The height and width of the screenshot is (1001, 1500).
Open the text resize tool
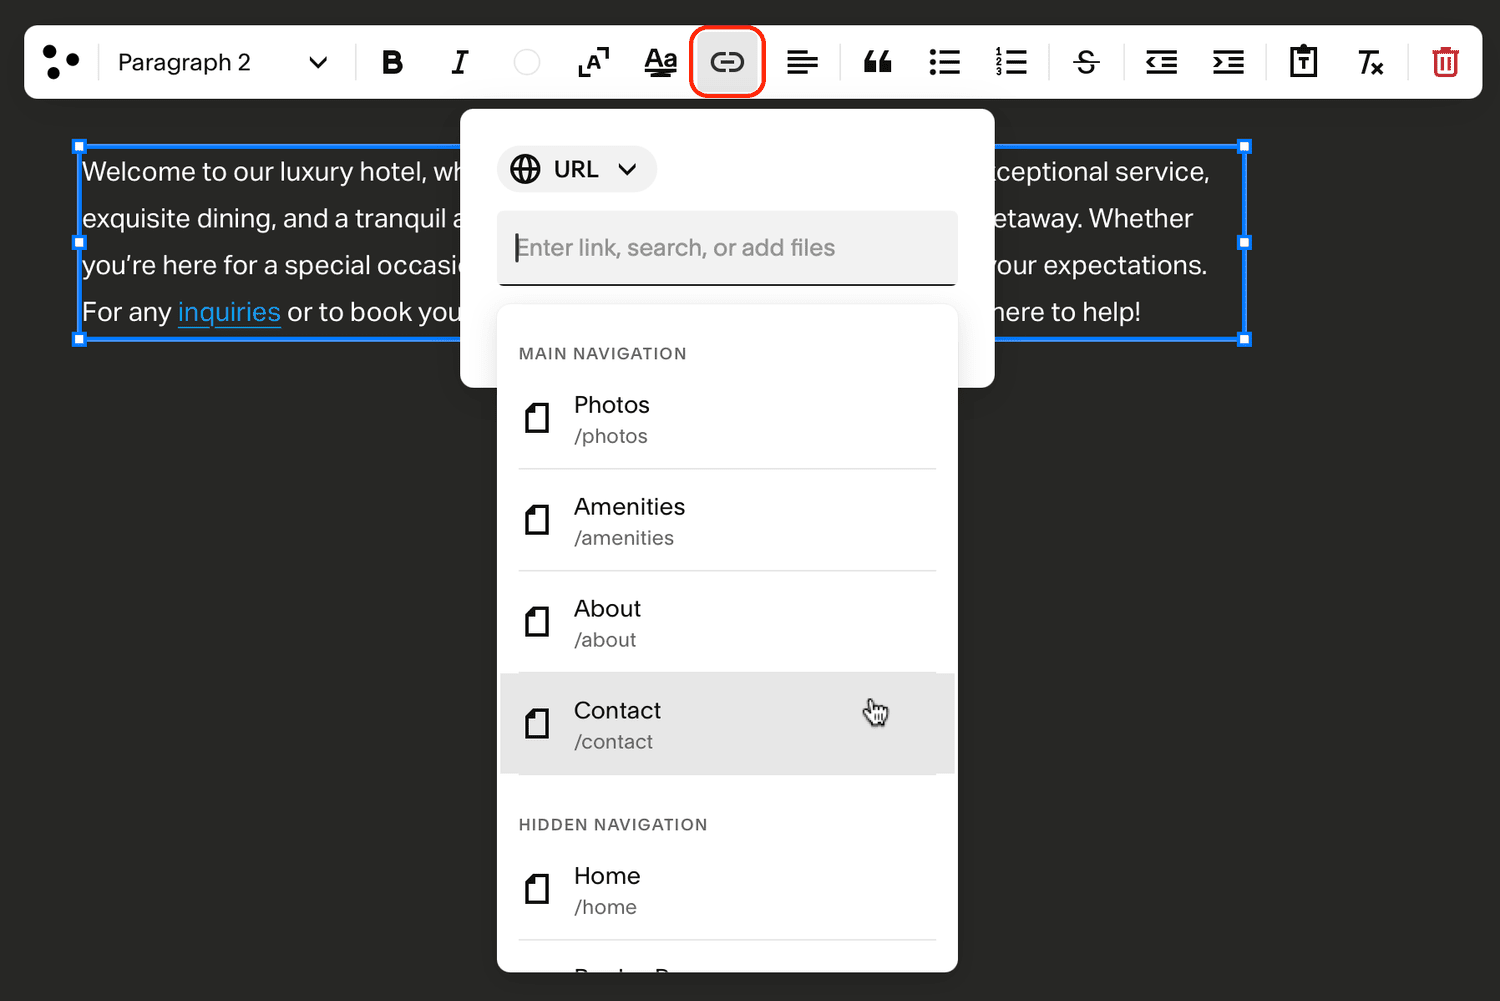click(593, 62)
